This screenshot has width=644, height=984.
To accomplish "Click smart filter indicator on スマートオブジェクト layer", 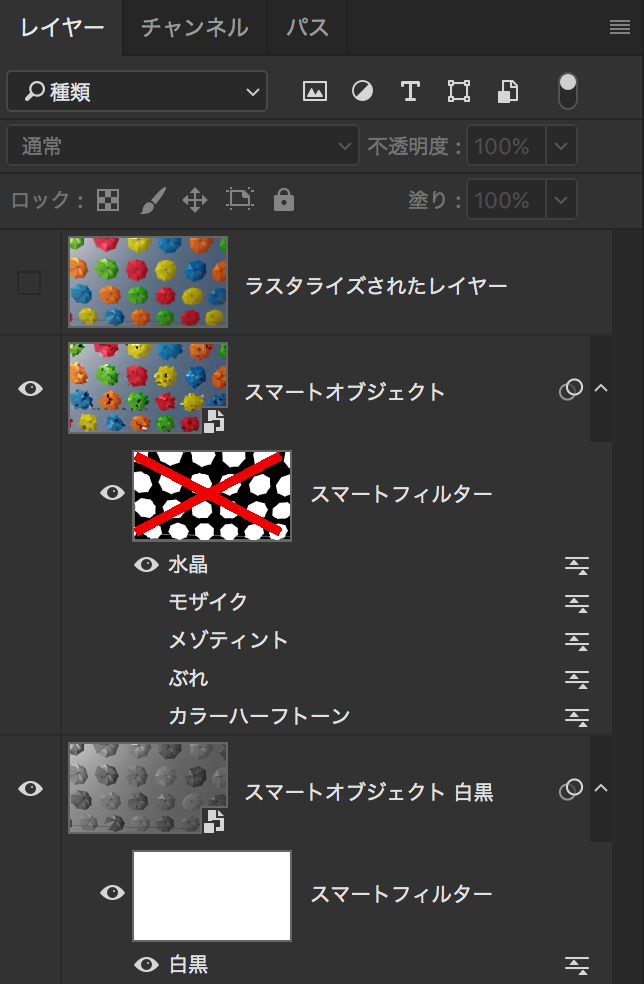I will [571, 389].
